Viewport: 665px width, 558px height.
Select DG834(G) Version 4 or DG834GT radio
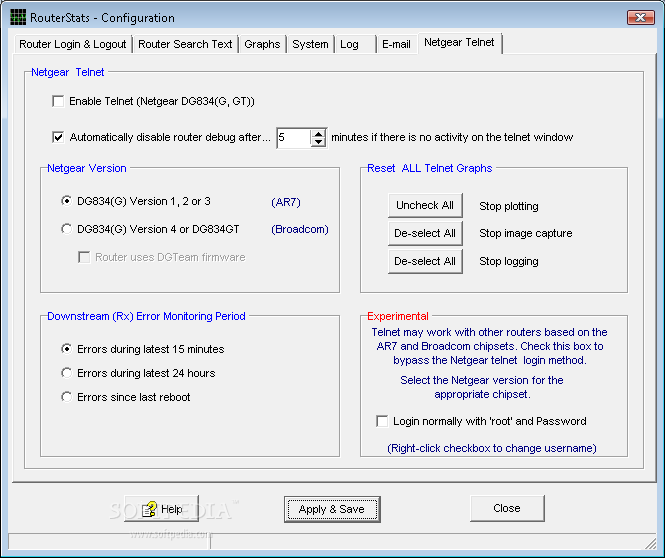tap(66, 229)
